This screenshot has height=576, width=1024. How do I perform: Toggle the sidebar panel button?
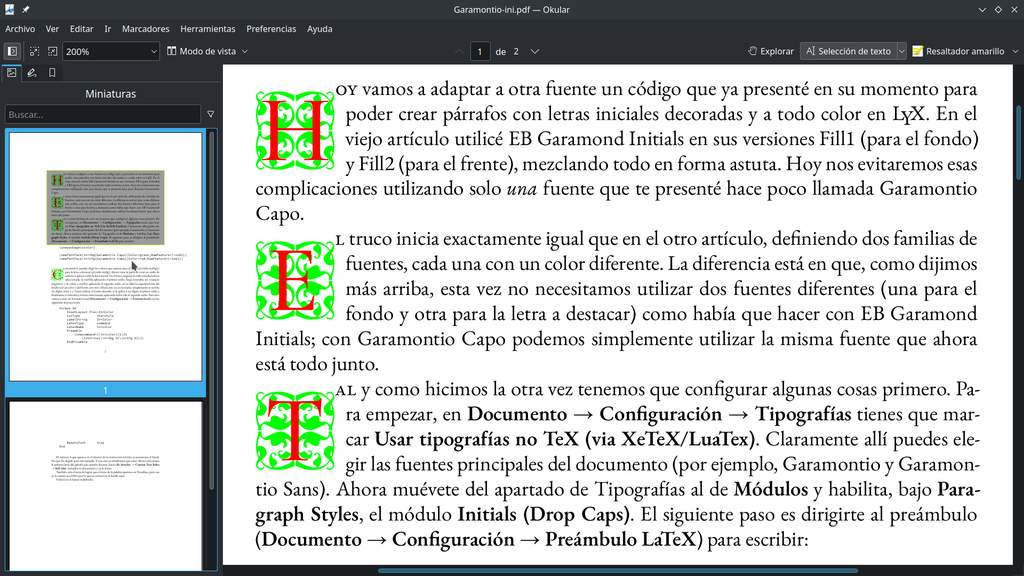12,51
